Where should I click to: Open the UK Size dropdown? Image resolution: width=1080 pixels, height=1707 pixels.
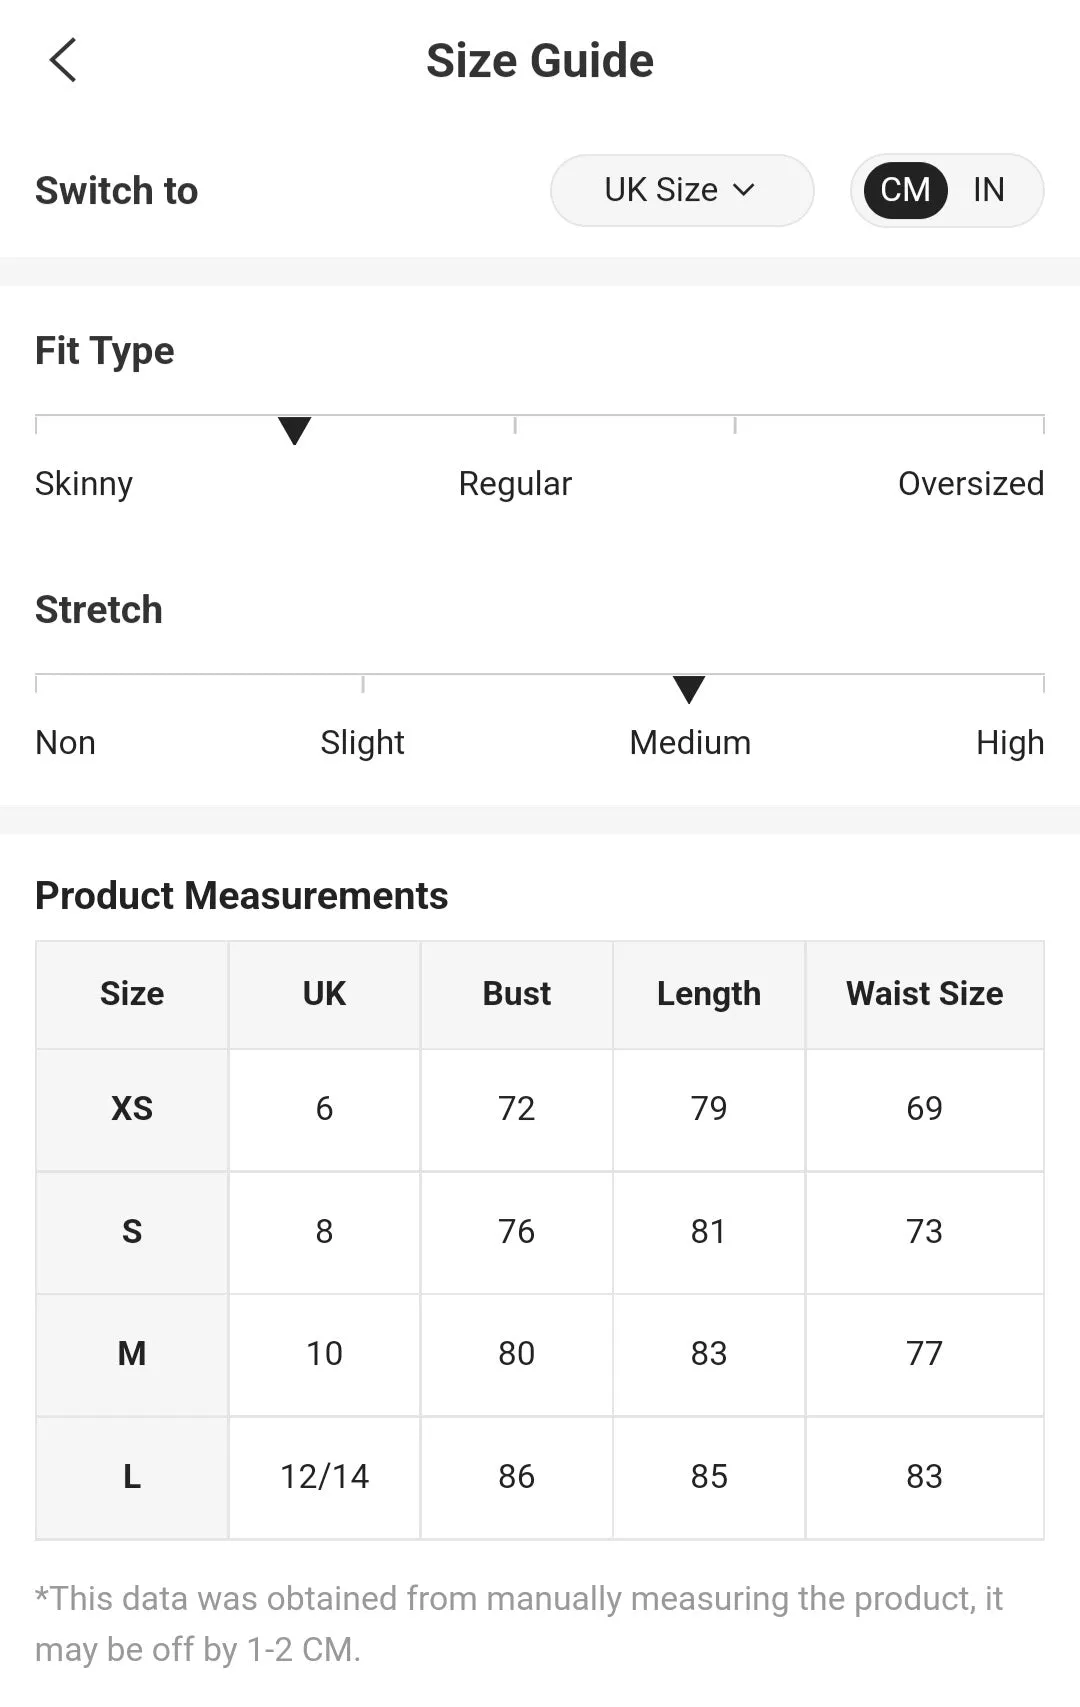682,190
